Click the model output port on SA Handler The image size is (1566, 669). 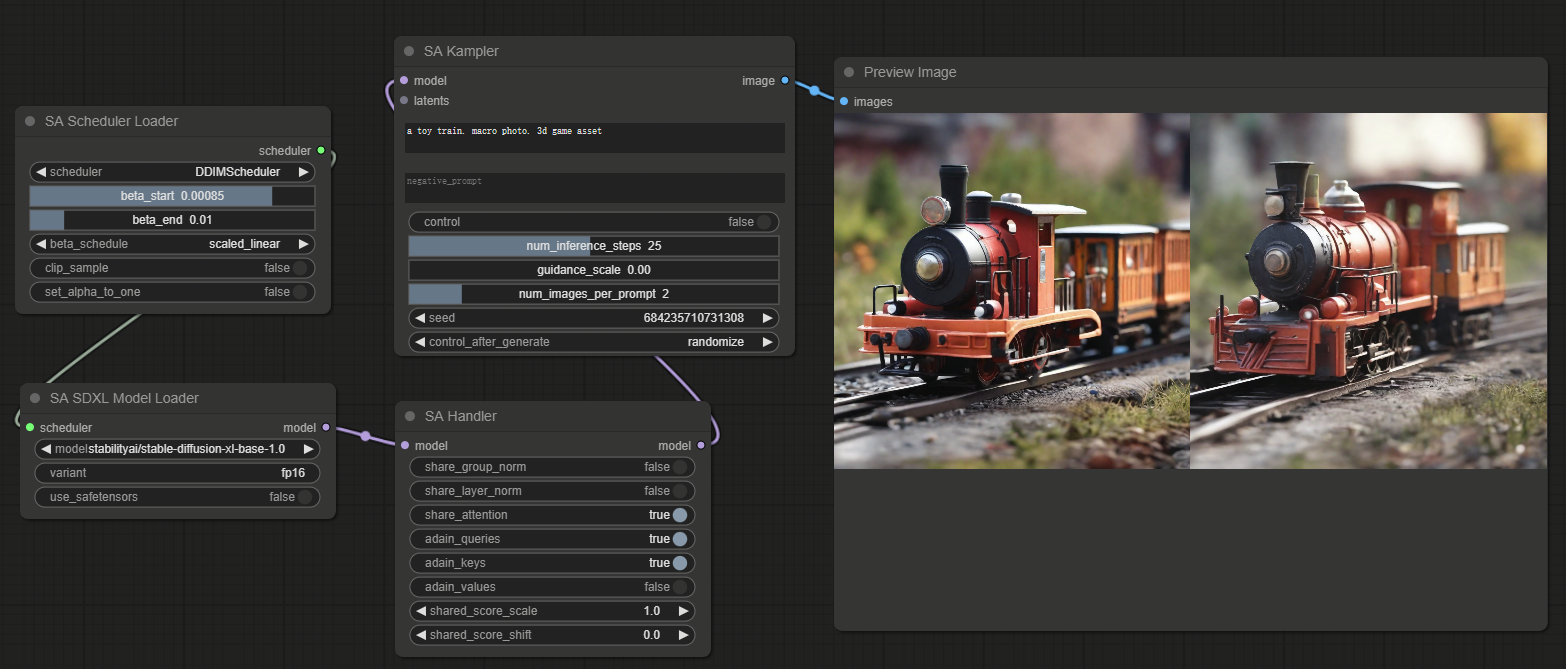click(701, 445)
